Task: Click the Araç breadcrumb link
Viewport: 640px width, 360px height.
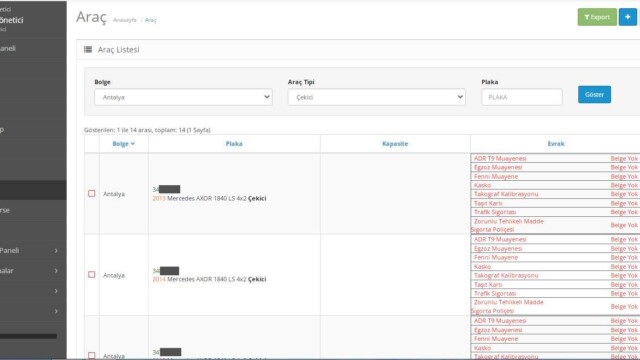Action: (151, 20)
